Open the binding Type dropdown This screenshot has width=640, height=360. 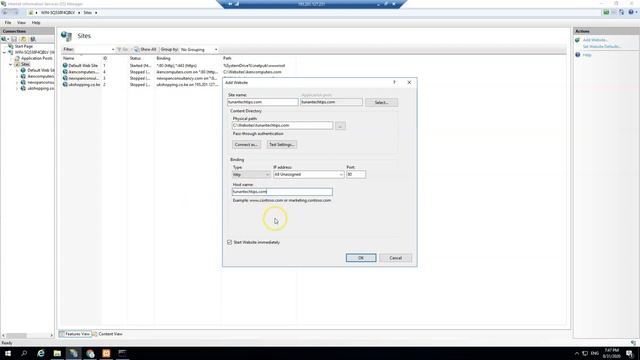point(251,175)
